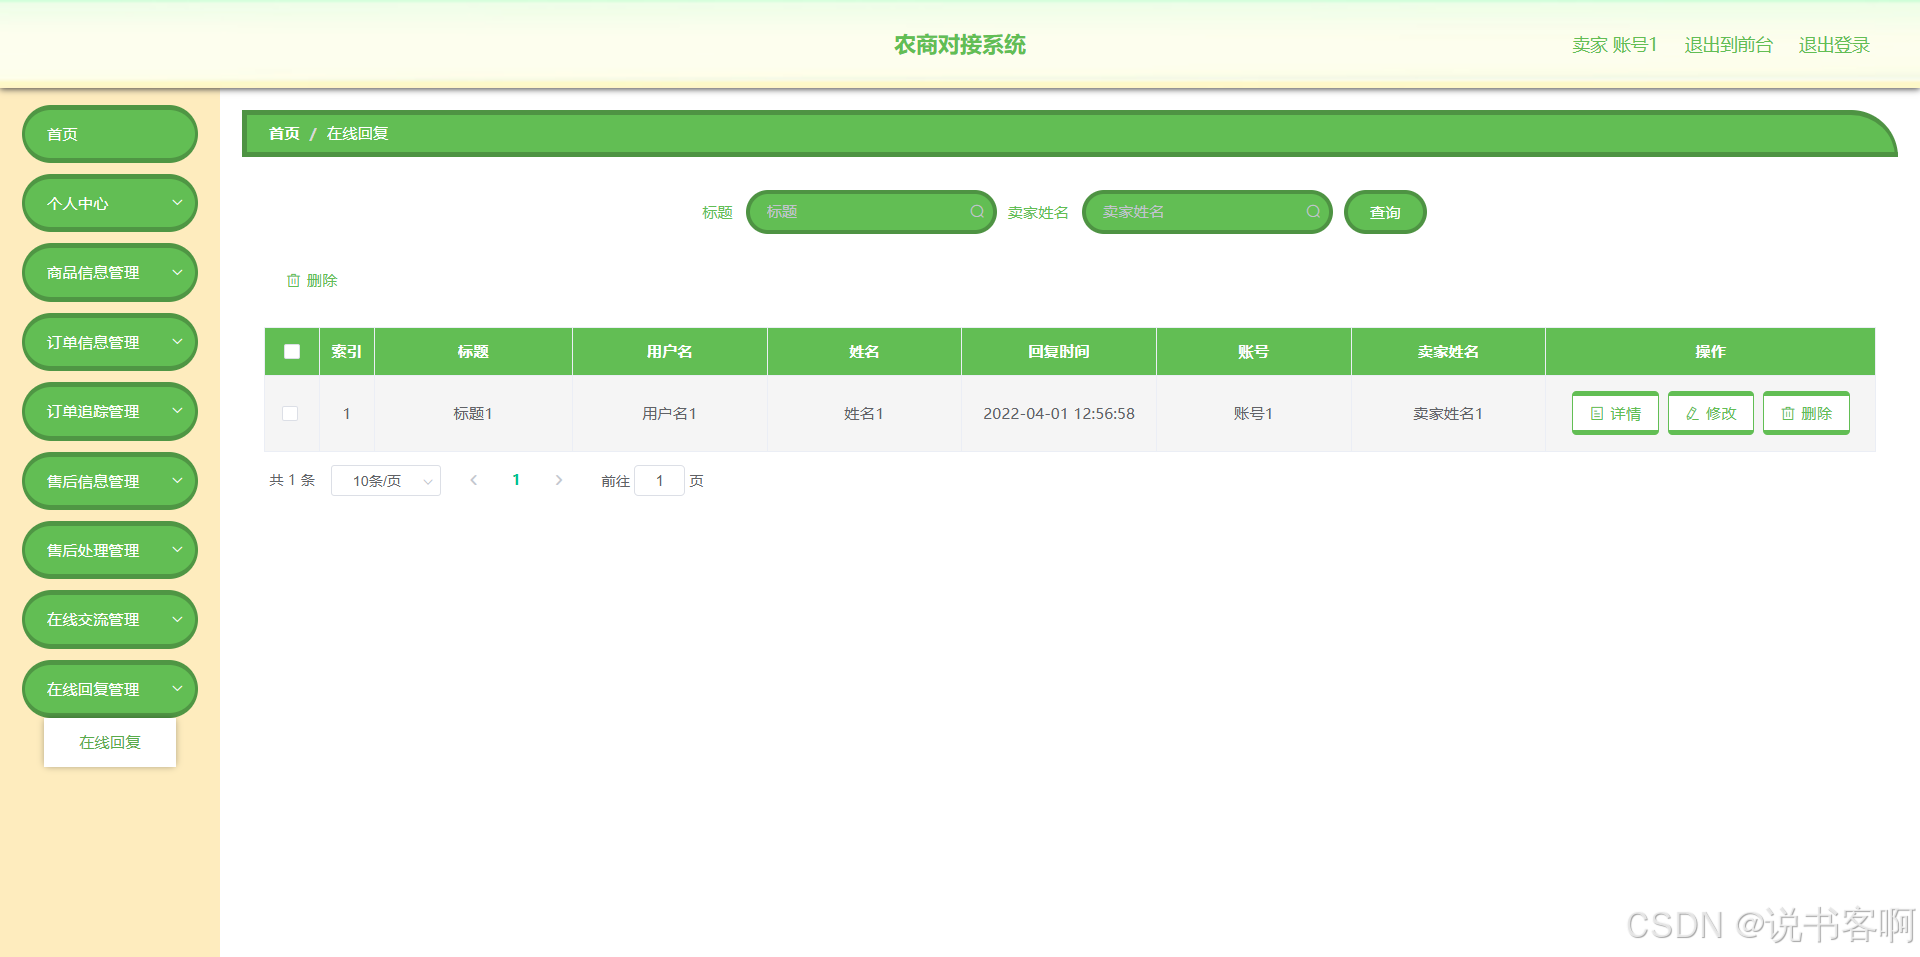Click the search icon in the 卖家姓名 field

point(1313,212)
